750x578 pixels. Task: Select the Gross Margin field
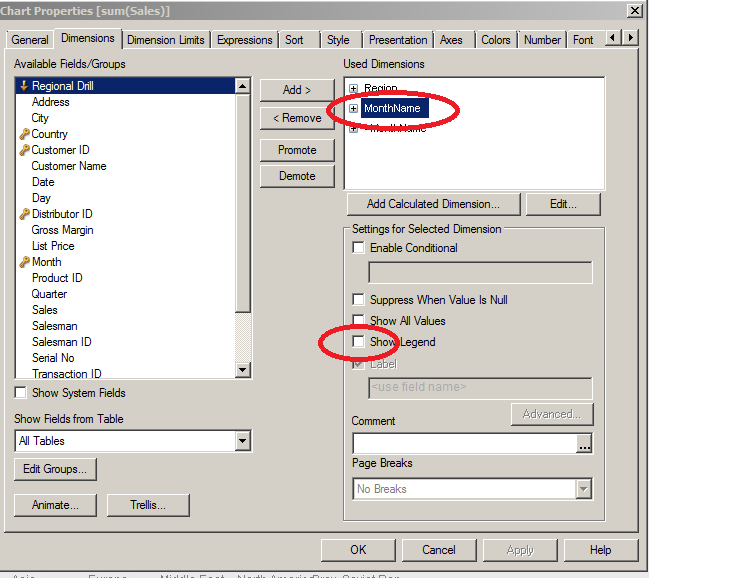coord(62,230)
